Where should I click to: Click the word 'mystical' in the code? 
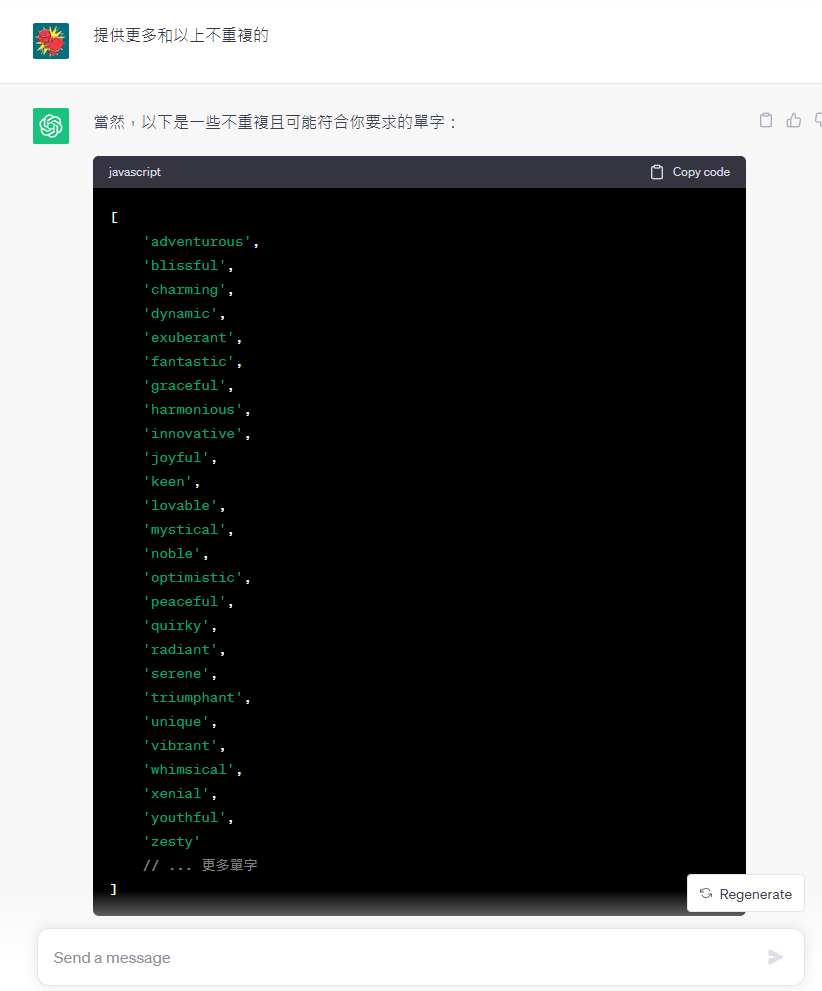tap(184, 530)
